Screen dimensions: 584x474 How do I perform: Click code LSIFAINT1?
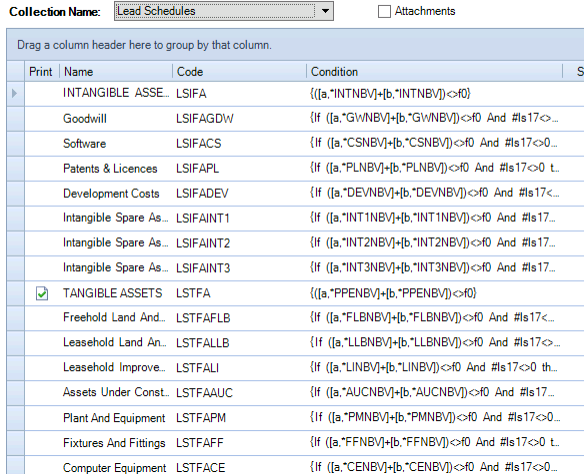click(x=203, y=218)
